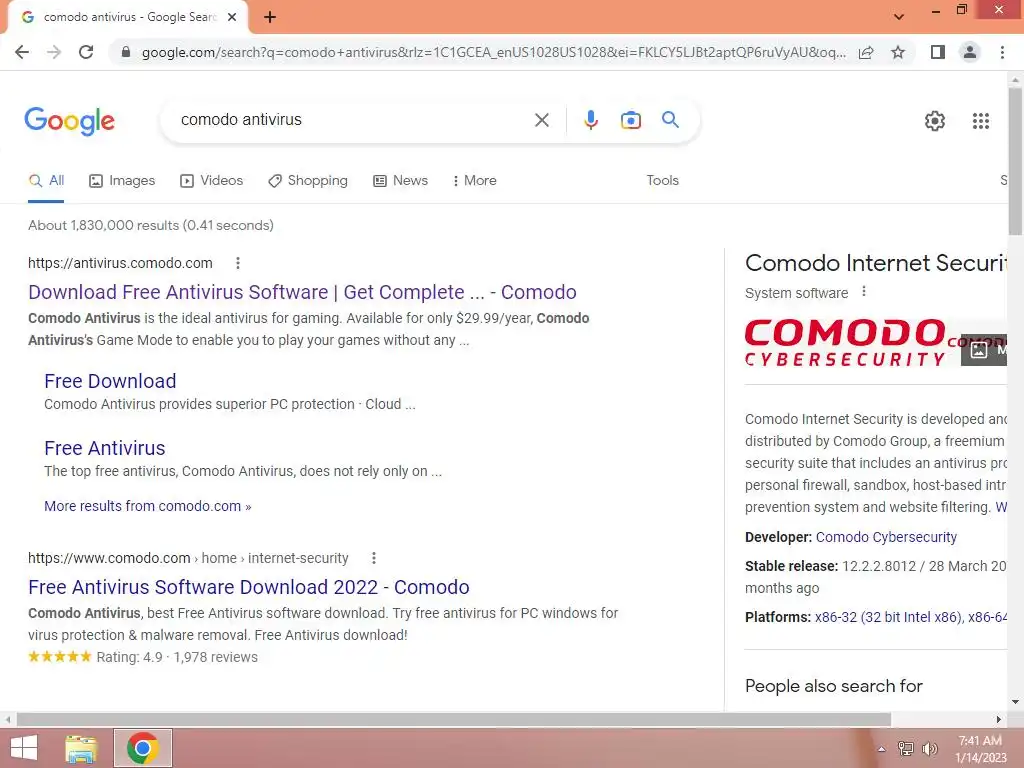Click the horizontal scrollbar right arrow
1024x768 pixels.
click(x=998, y=720)
